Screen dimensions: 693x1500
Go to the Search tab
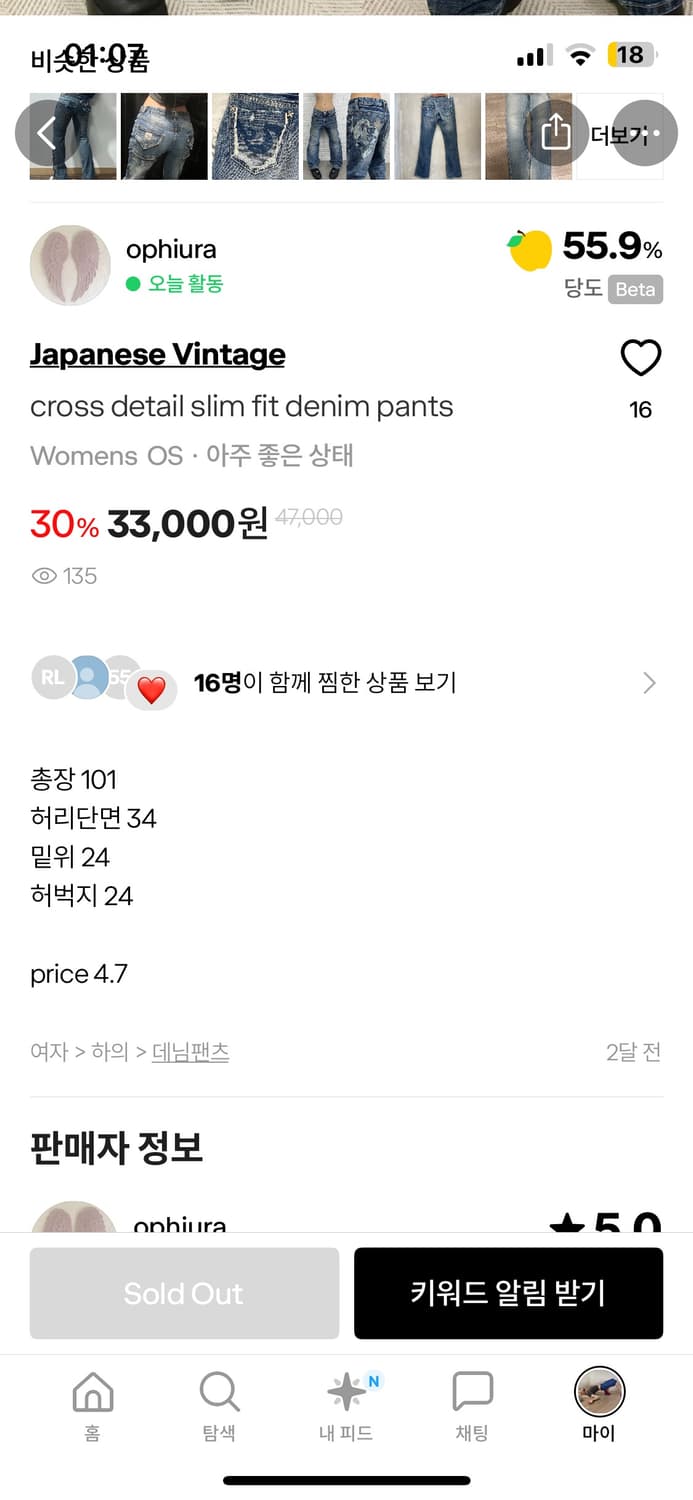point(219,1405)
